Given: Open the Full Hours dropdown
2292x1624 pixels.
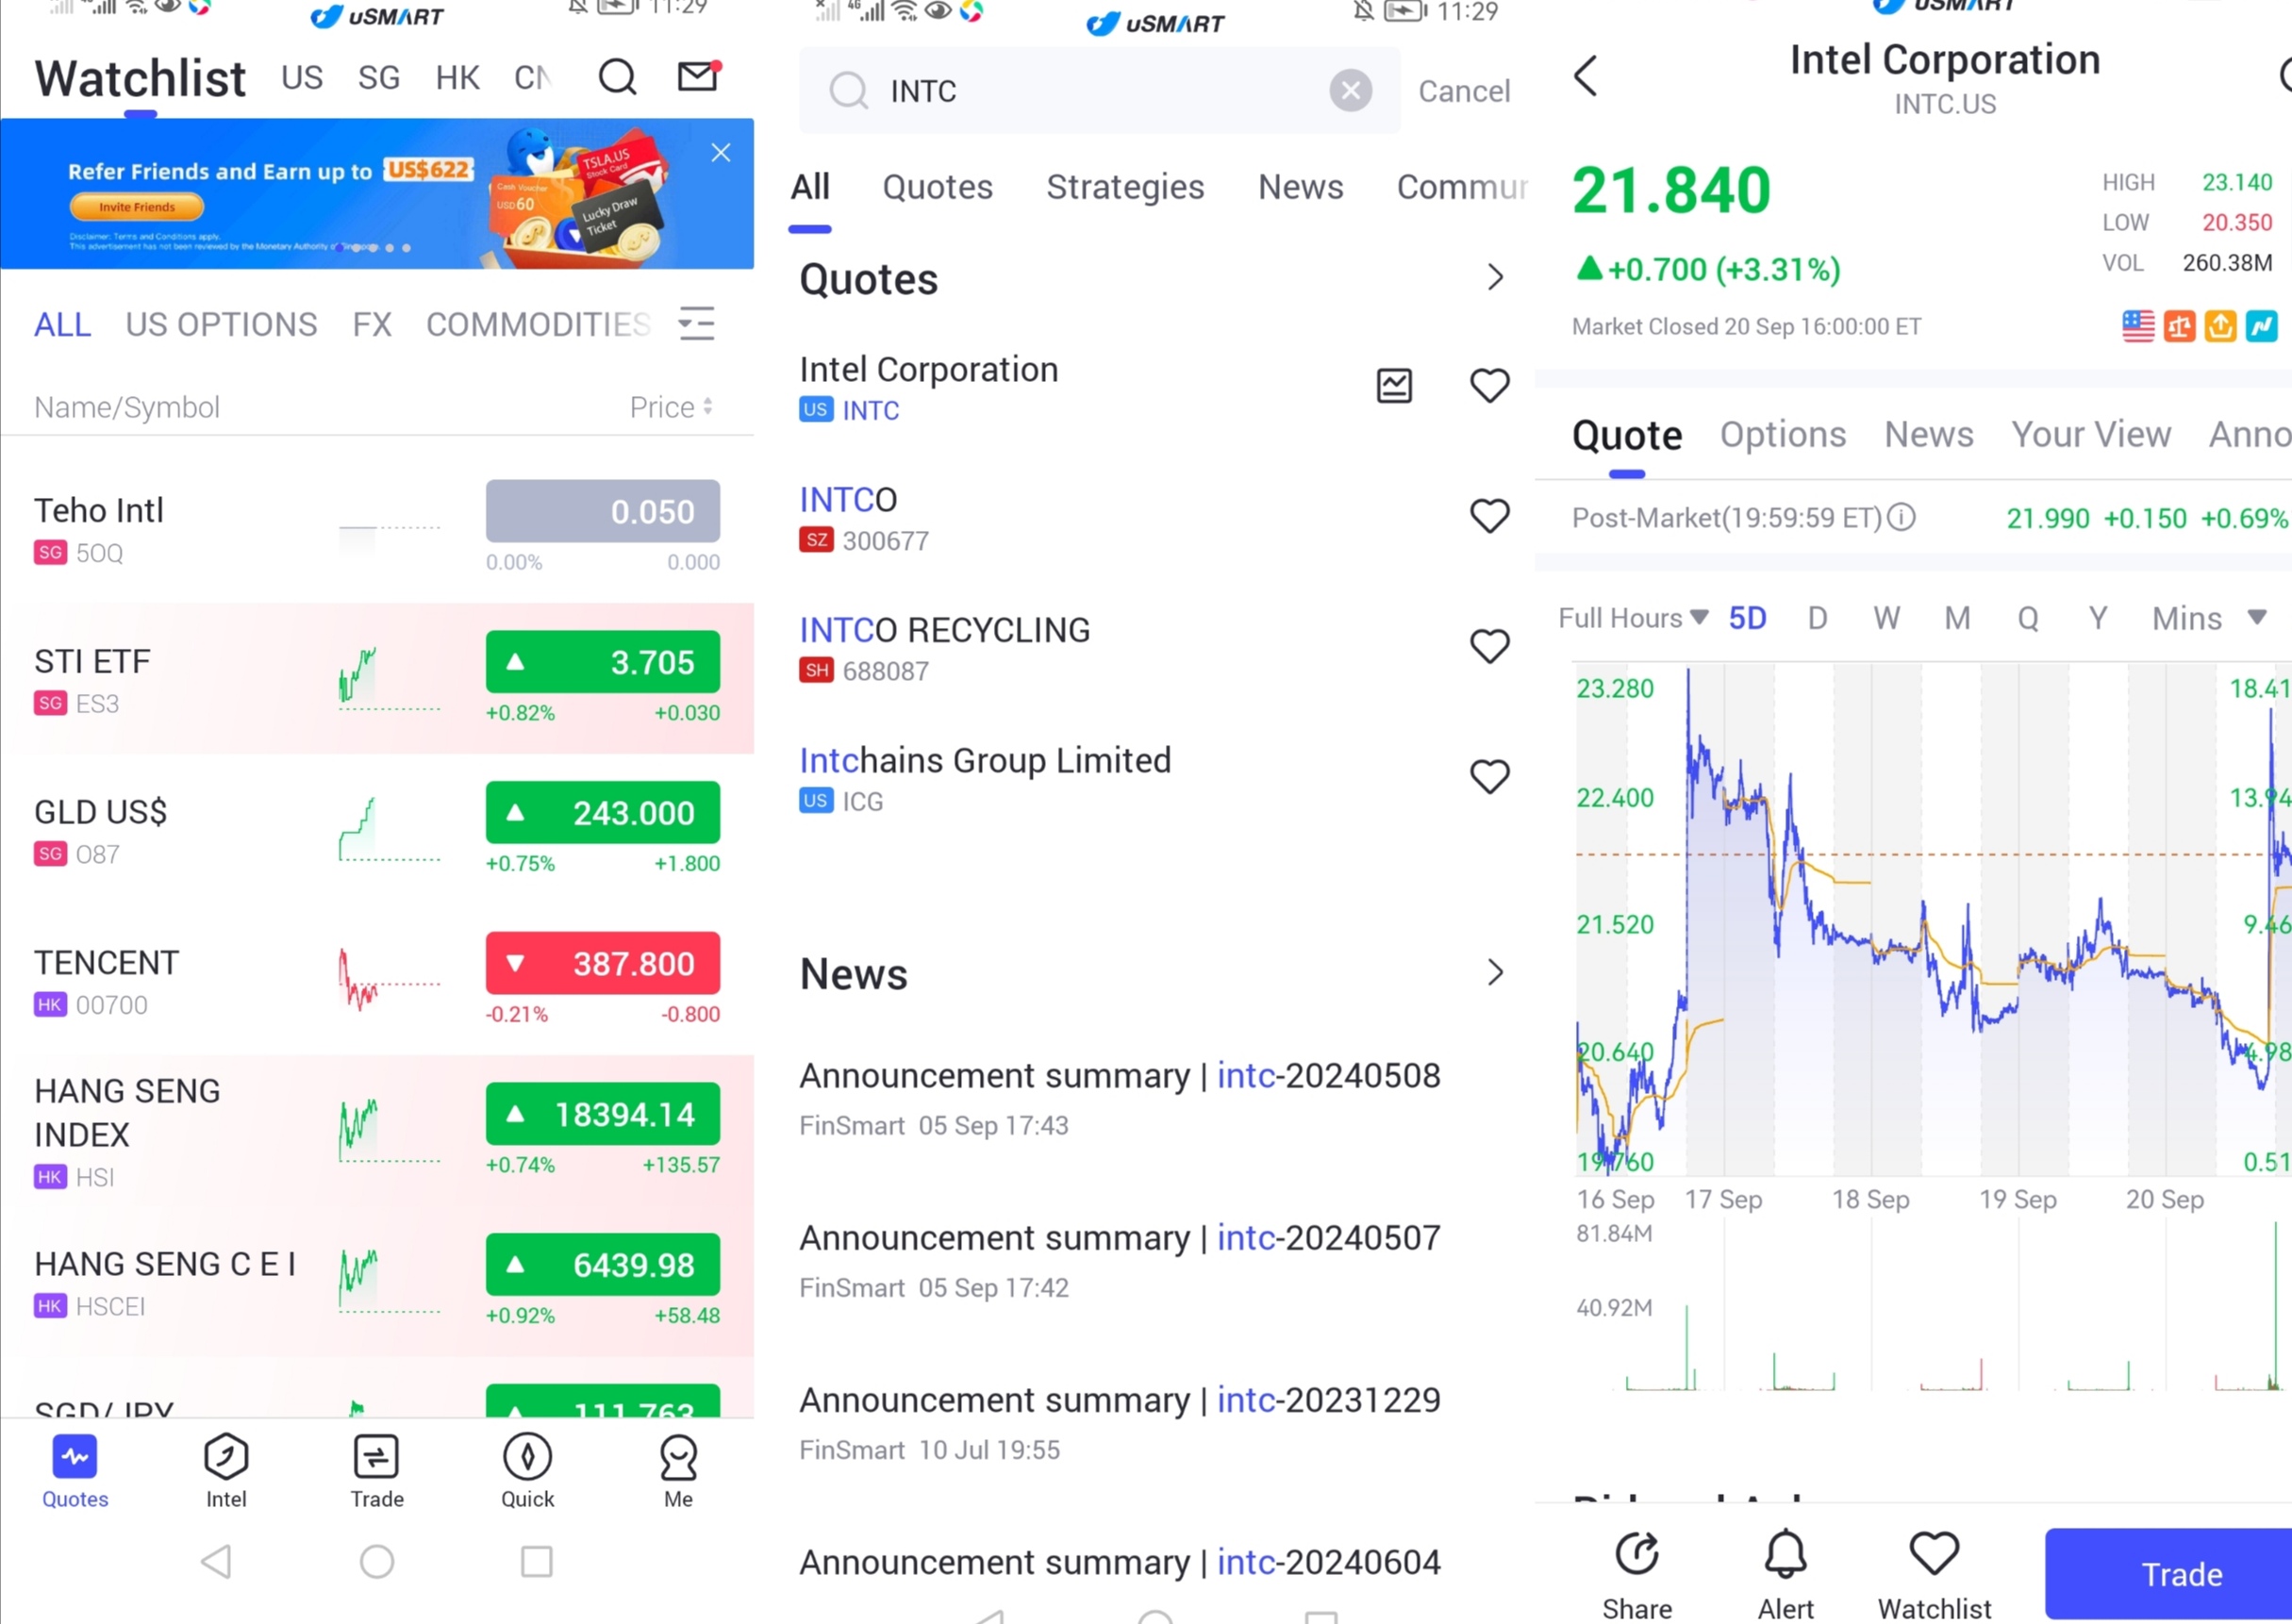Looking at the screenshot, I should pos(1633,618).
